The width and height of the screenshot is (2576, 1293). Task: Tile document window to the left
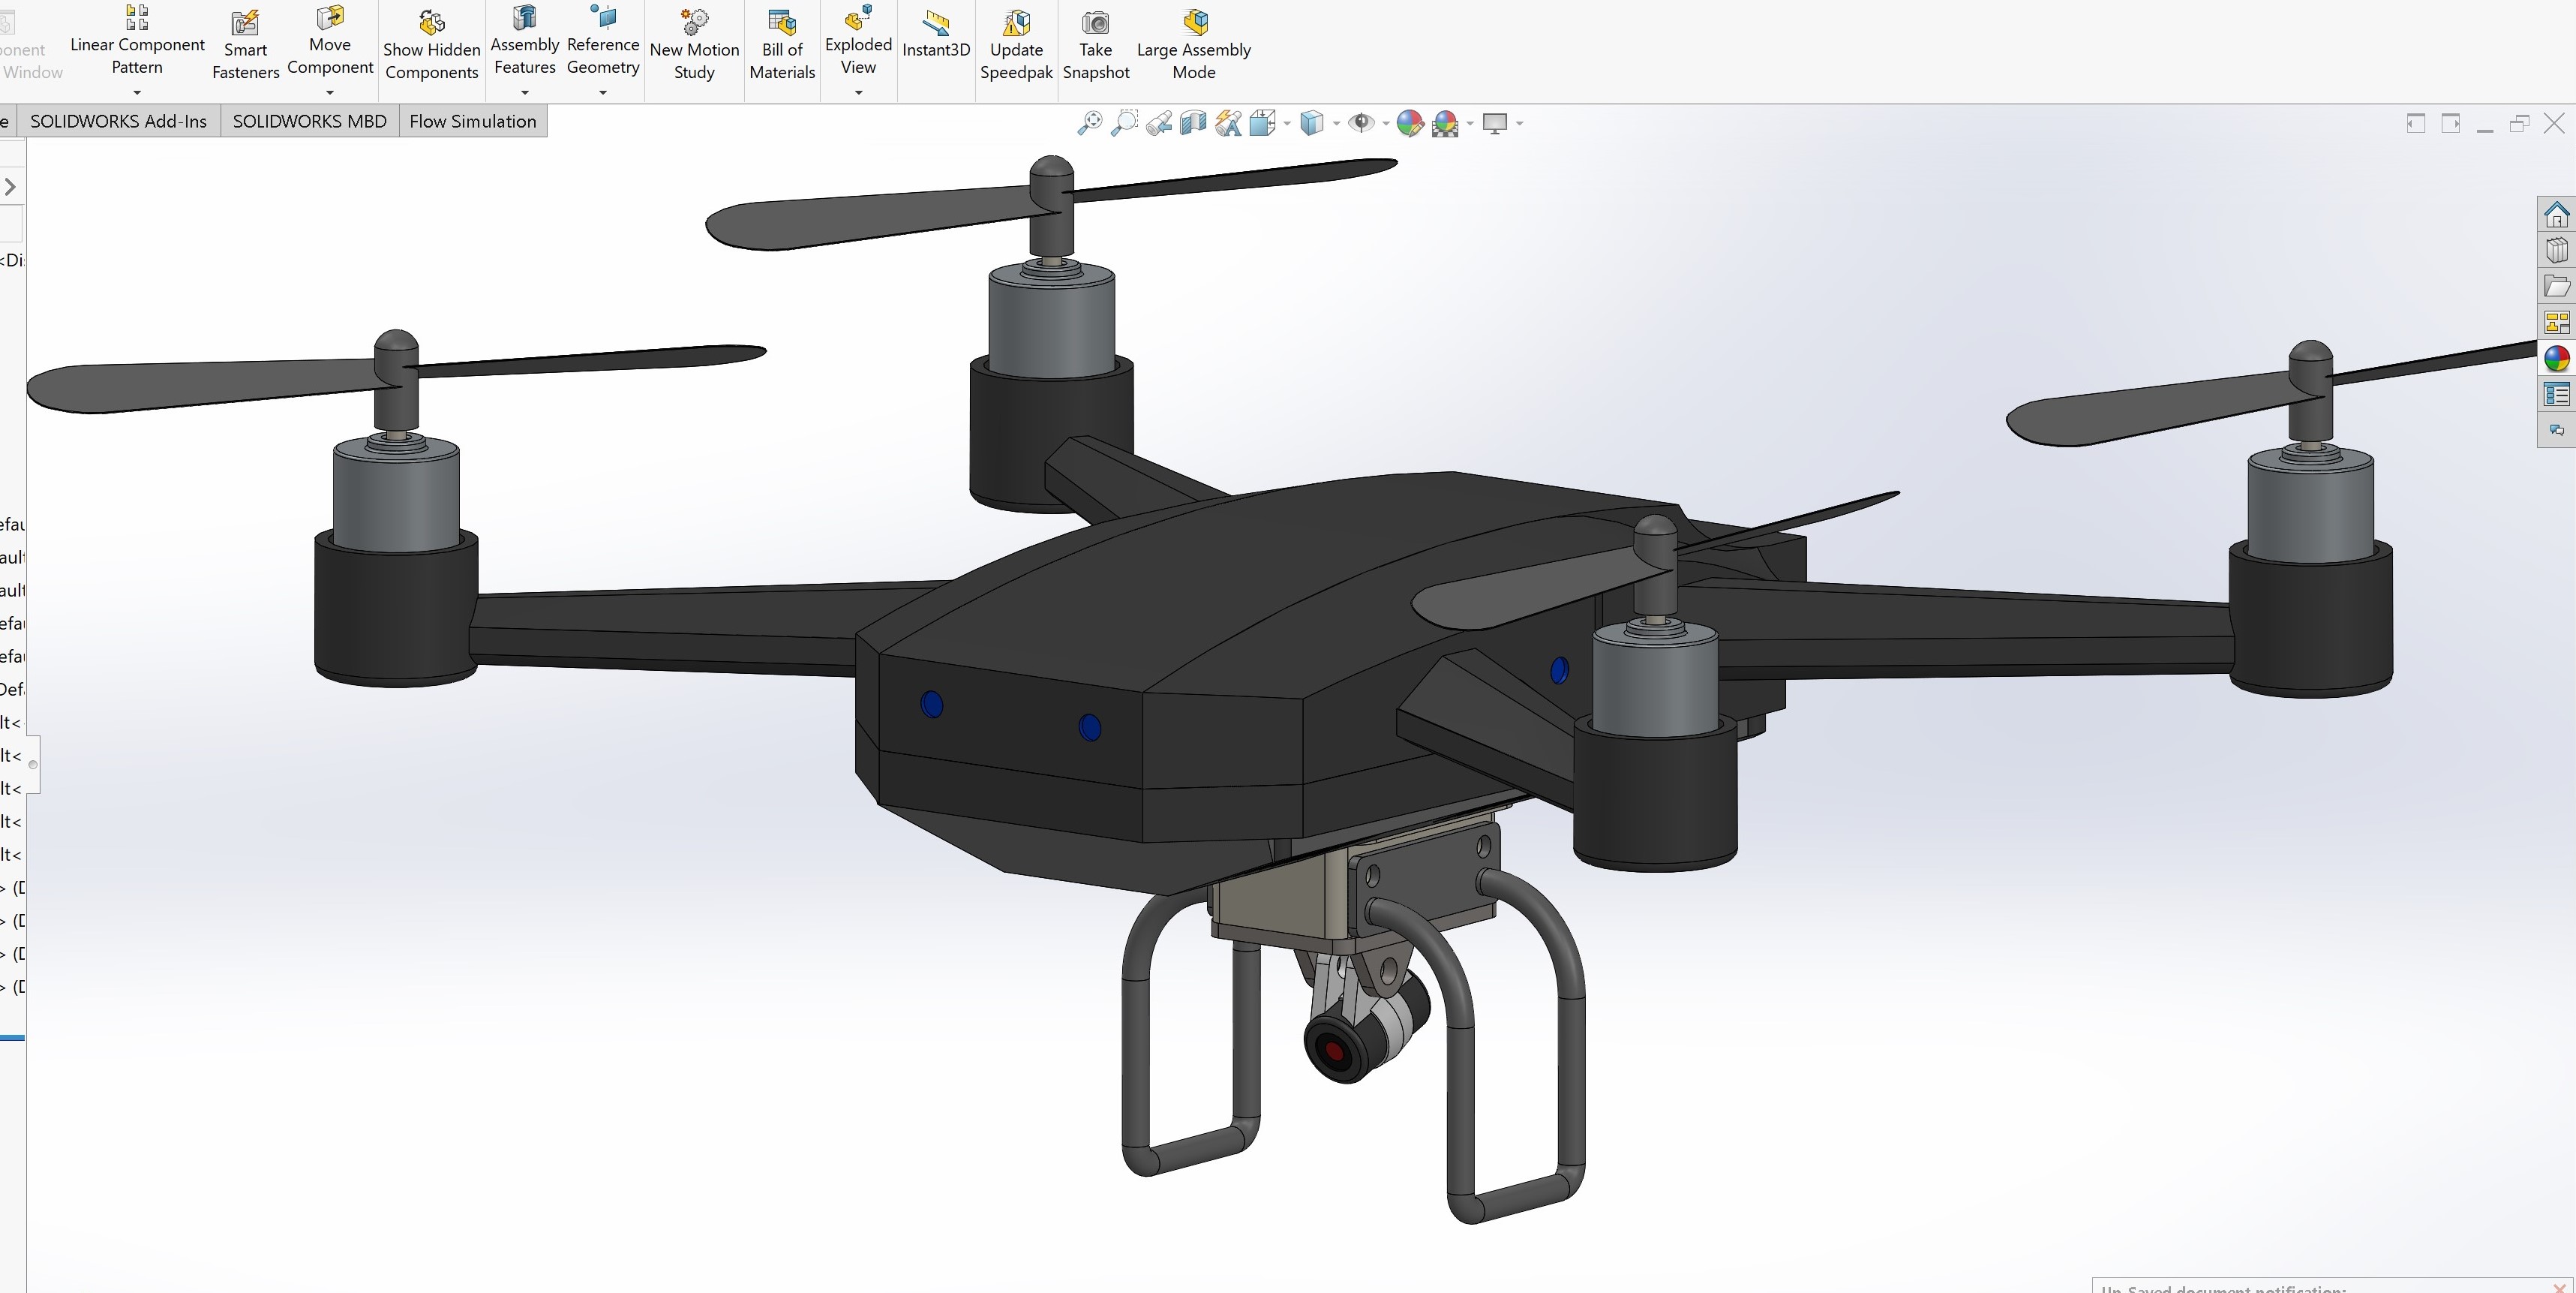(2416, 123)
